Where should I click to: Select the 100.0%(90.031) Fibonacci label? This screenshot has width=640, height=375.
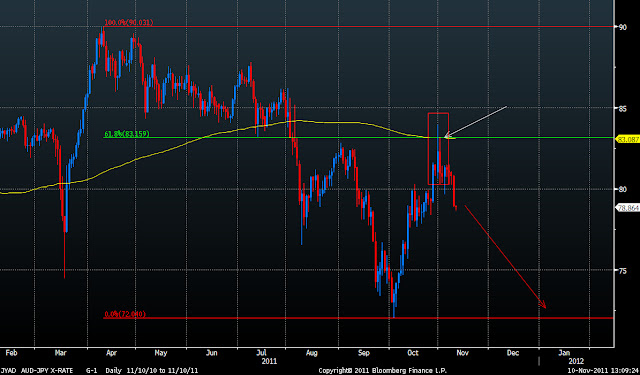tap(129, 23)
